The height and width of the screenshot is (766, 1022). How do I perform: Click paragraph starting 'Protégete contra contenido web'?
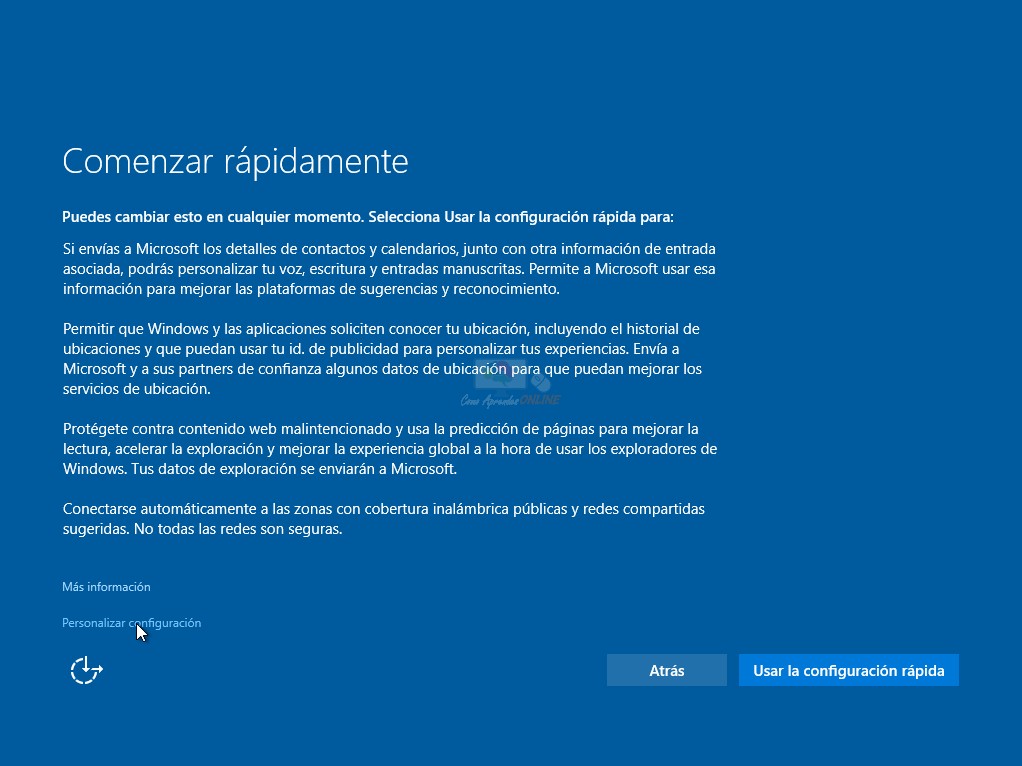coord(390,449)
